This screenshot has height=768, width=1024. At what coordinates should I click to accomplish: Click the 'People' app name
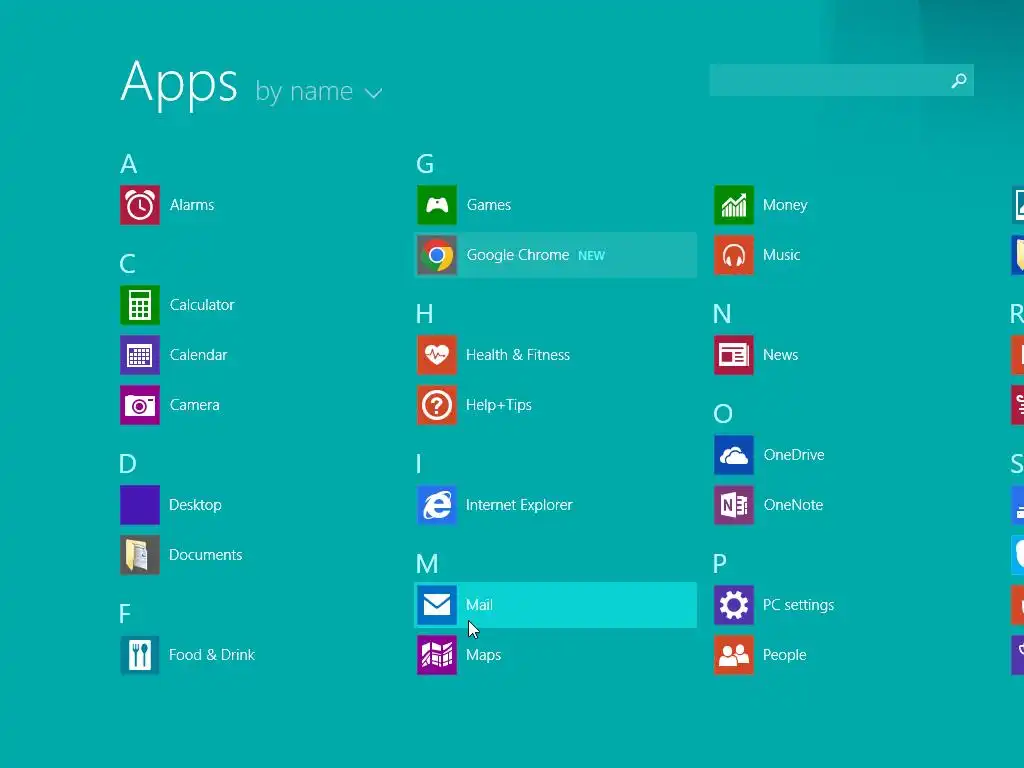(x=784, y=655)
